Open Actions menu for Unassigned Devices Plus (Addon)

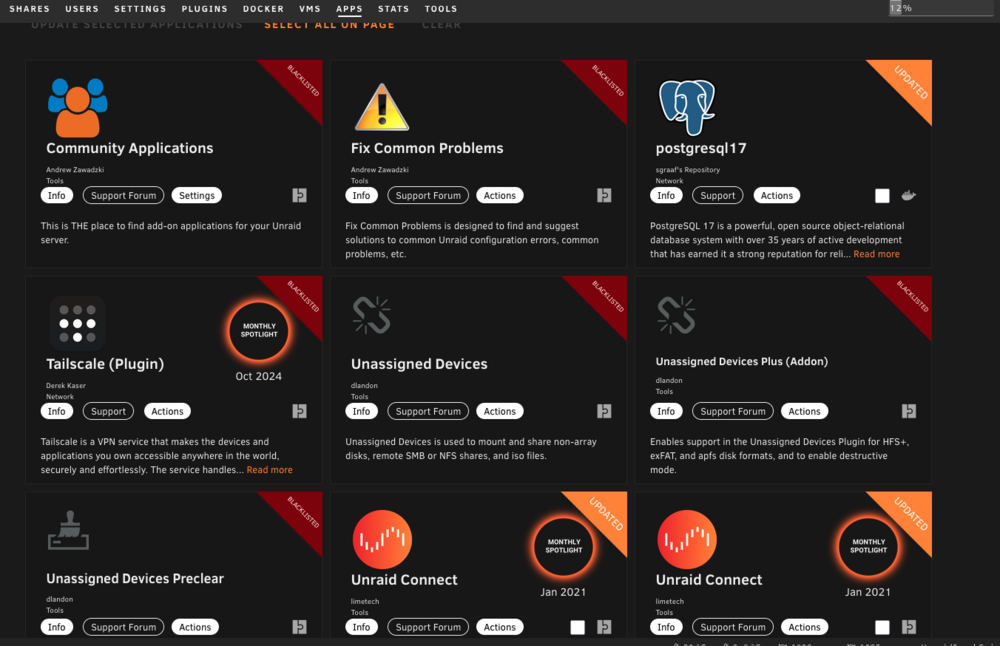[804, 411]
